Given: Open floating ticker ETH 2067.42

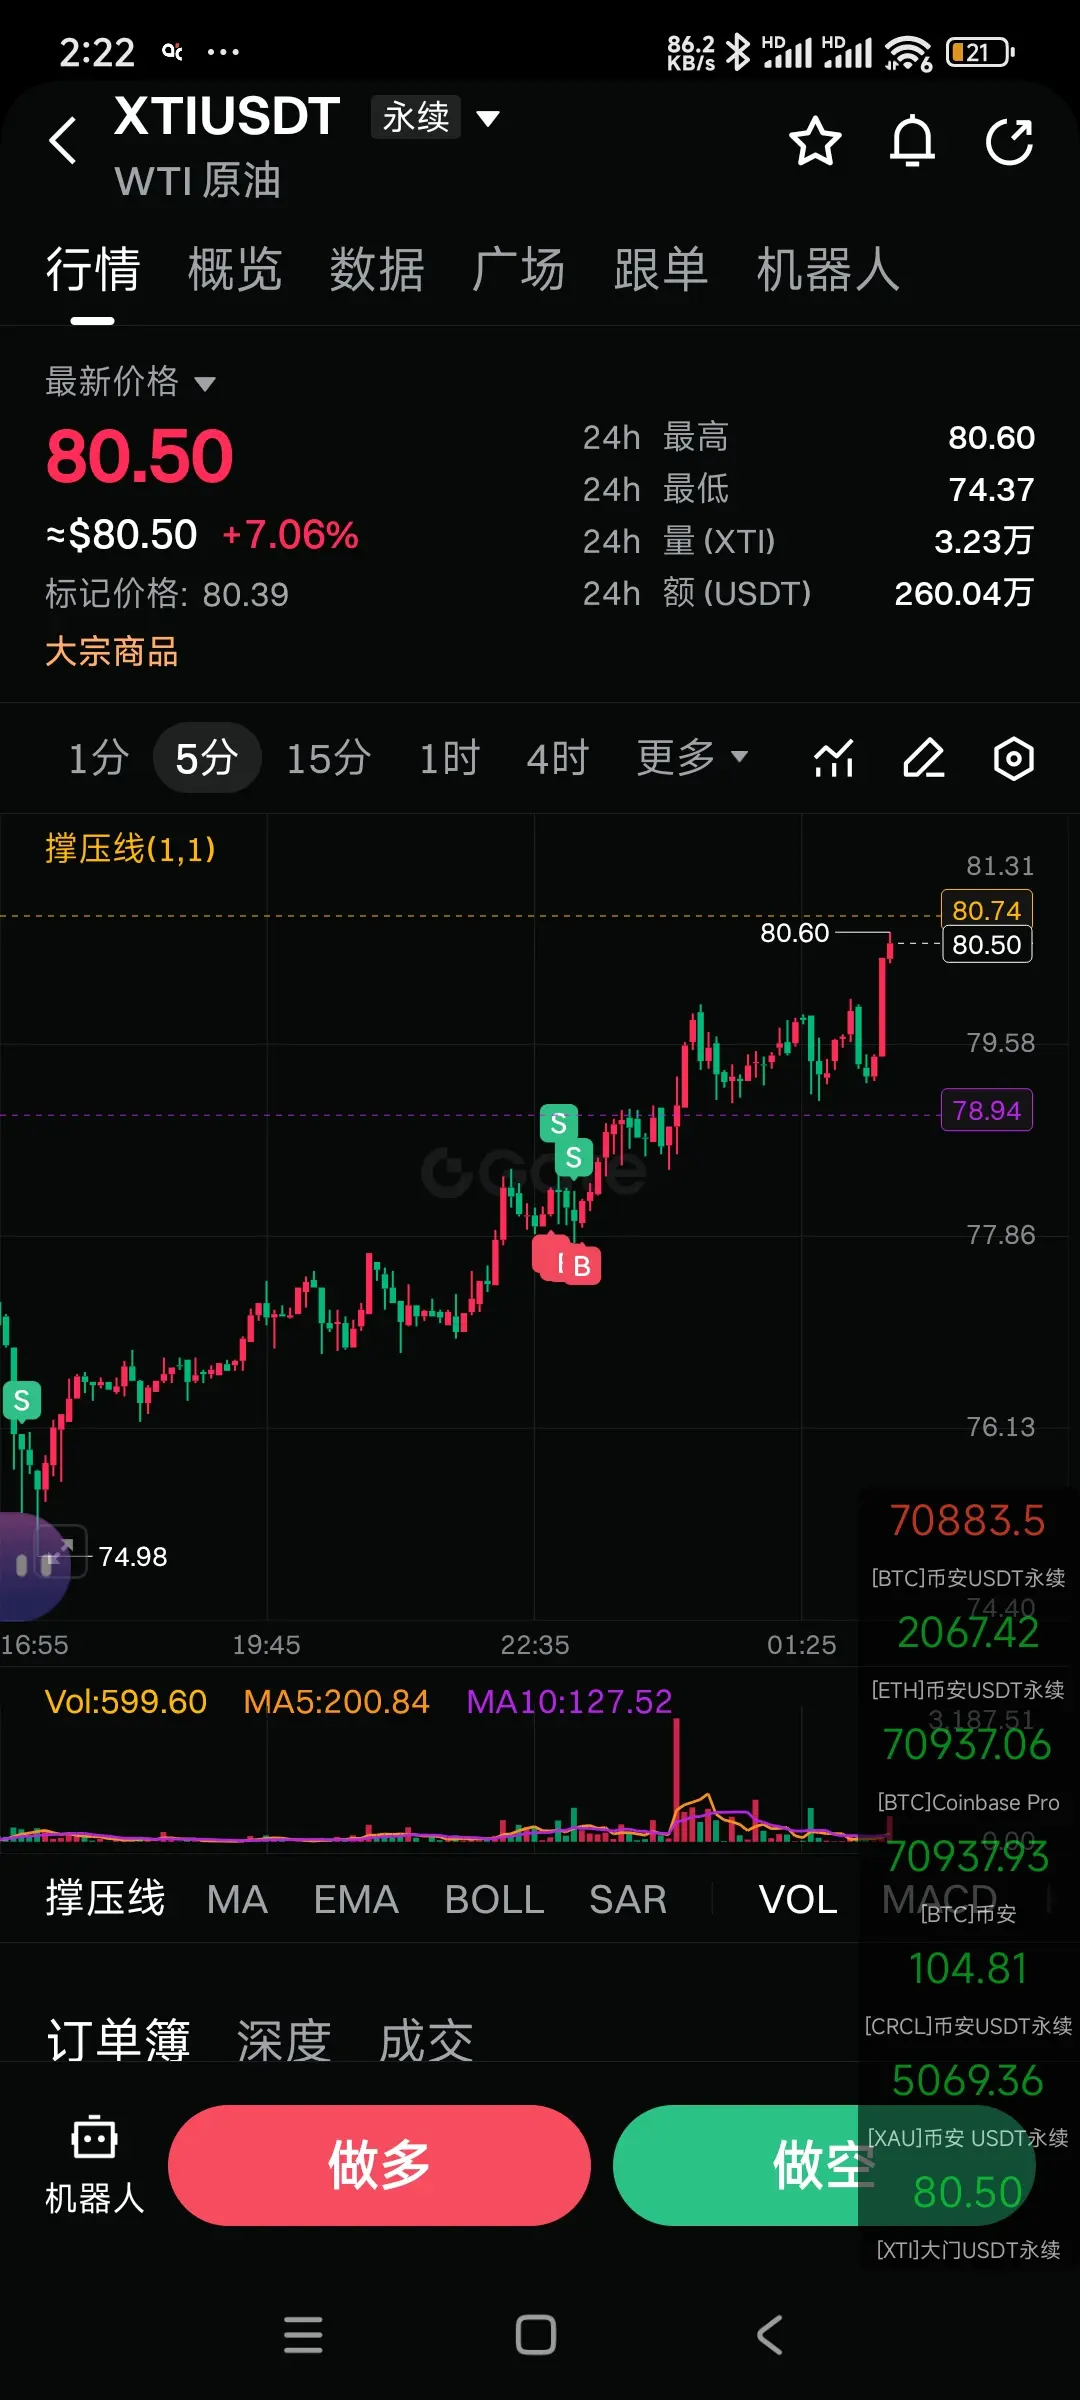Looking at the screenshot, I should click(967, 1655).
